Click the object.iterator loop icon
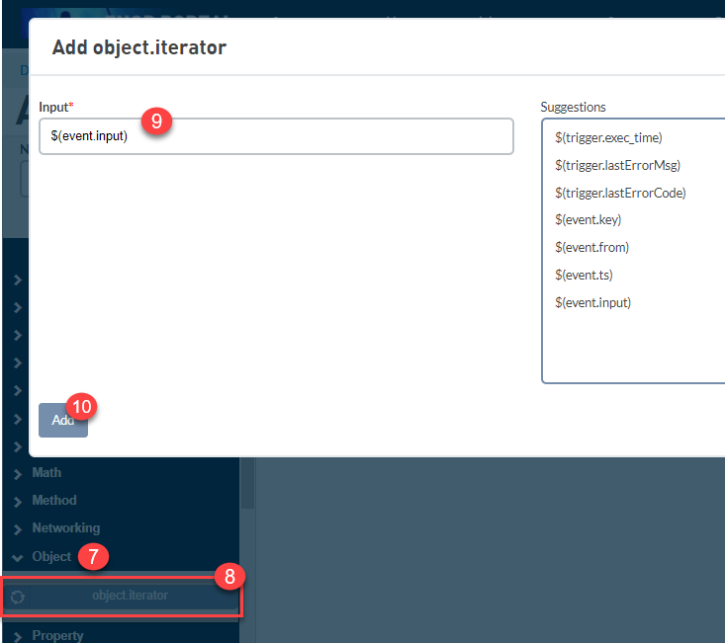Screen dimensions: 725x643 pyautogui.click(x=18, y=597)
